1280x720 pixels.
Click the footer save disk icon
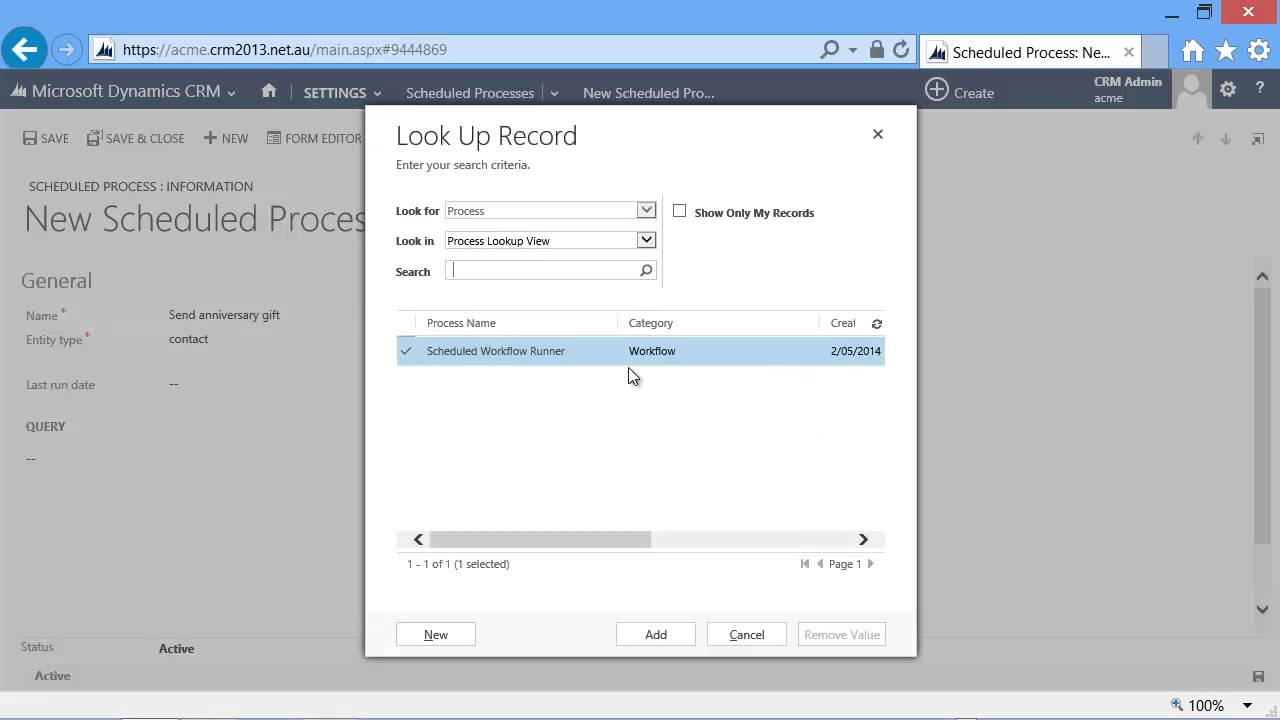[1259, 677]
